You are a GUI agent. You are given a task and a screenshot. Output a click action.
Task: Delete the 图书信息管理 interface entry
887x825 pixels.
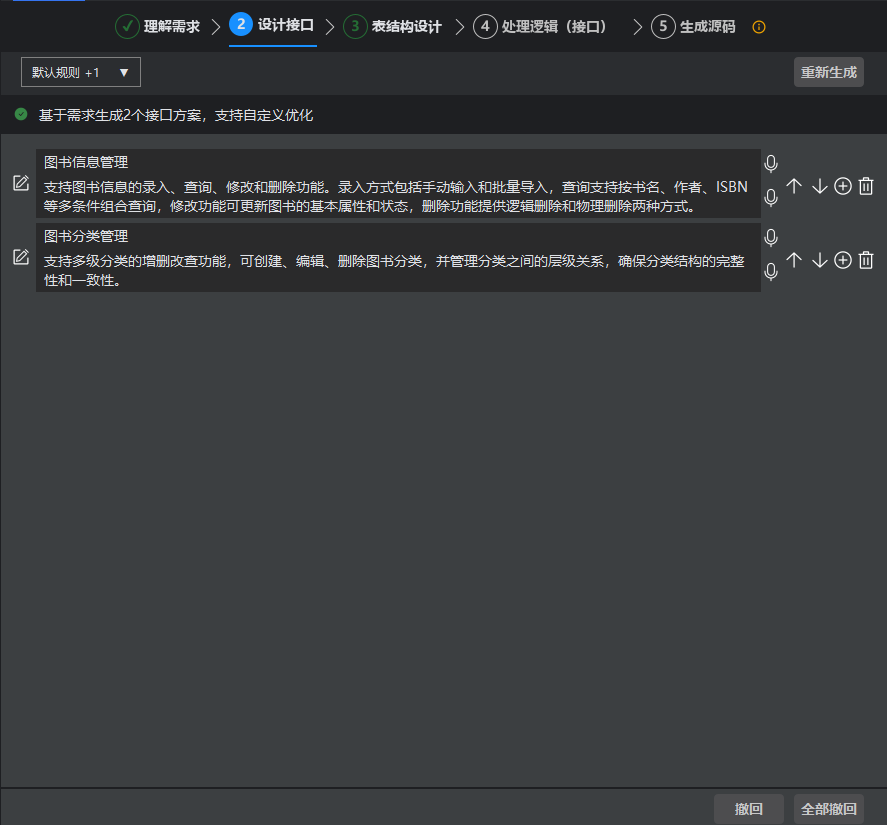866,186
